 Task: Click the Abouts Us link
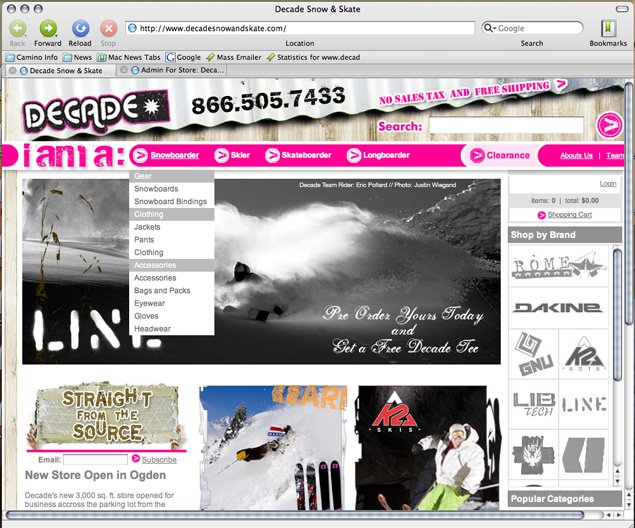[576, 155]
